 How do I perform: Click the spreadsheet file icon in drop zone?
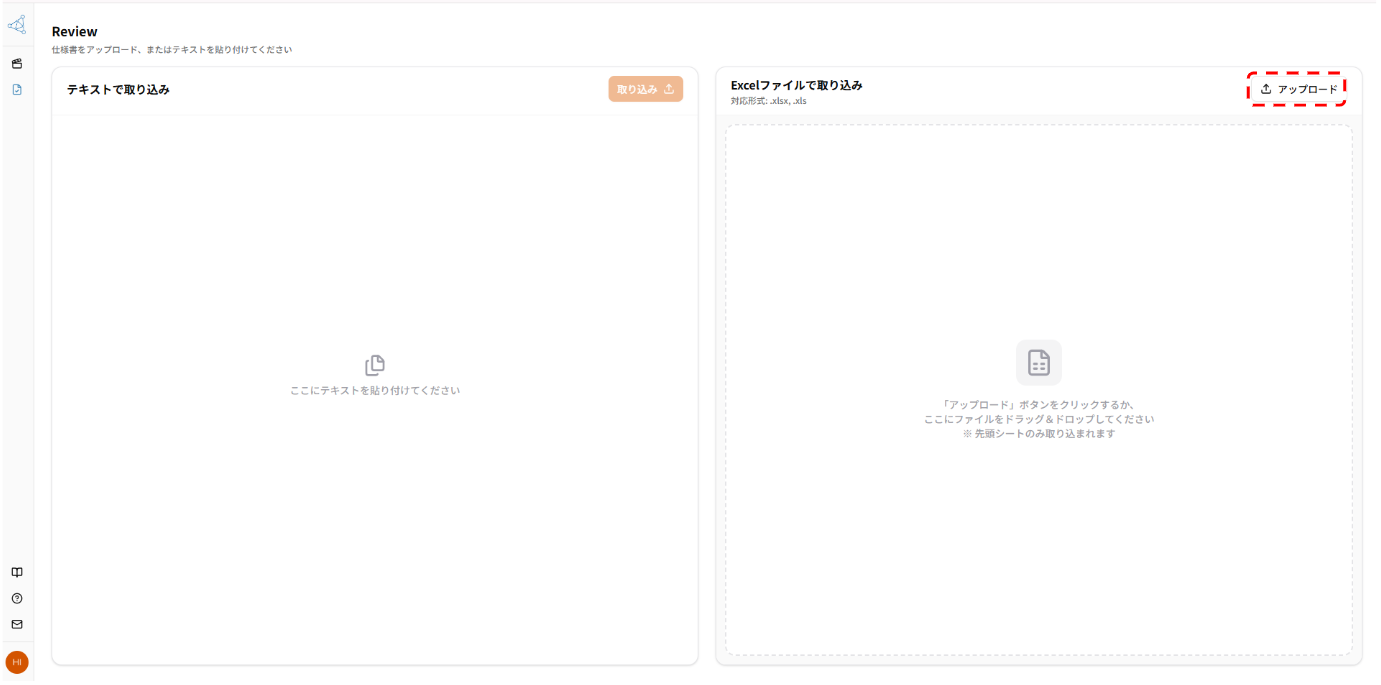click(1039, 362)
